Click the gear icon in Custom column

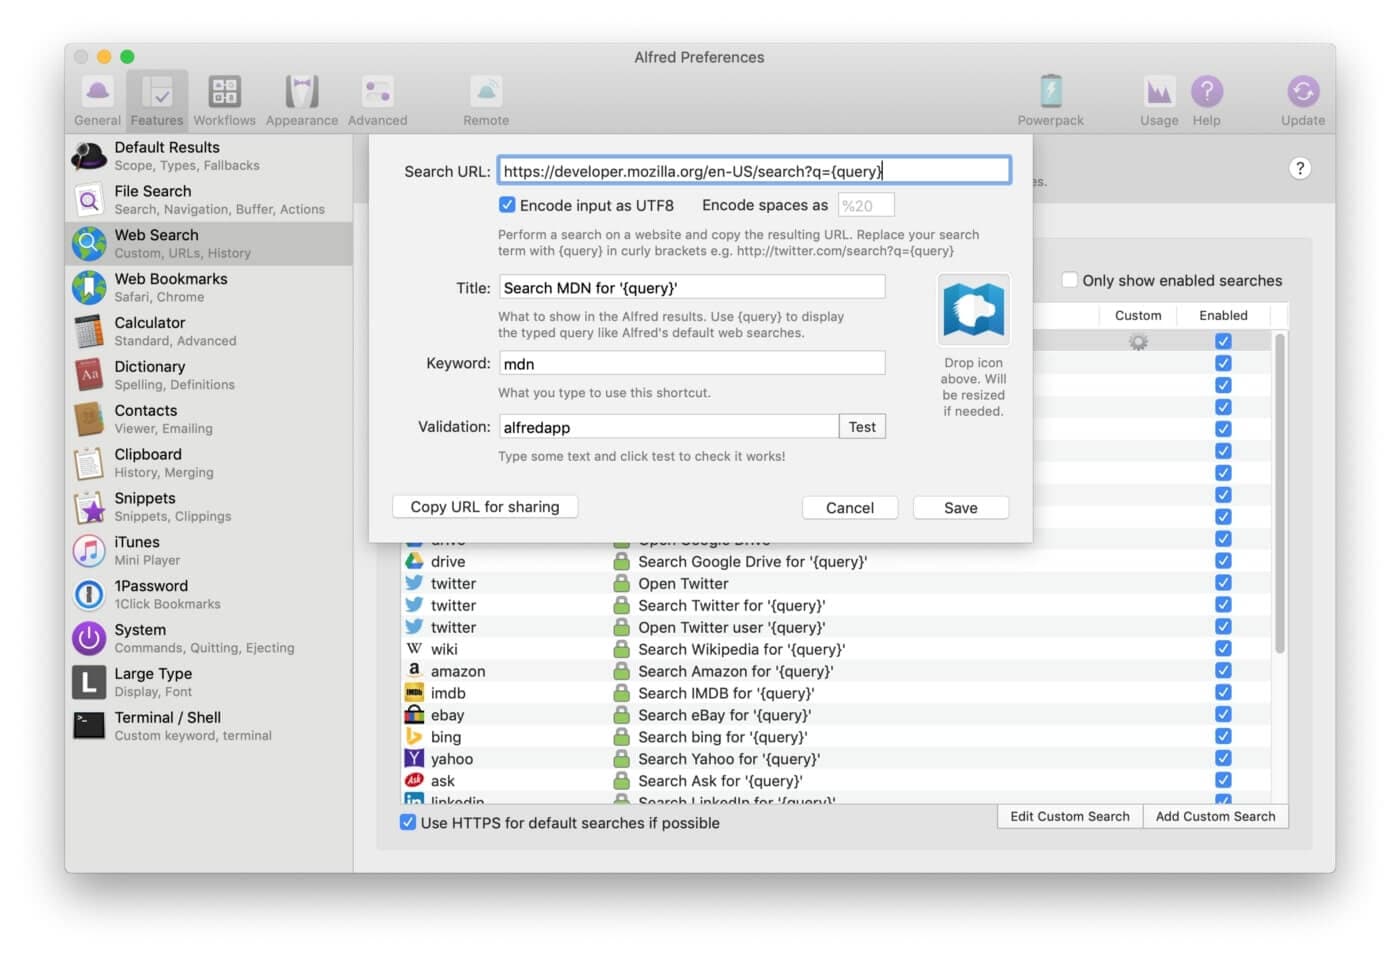(x=1138, y=342)
